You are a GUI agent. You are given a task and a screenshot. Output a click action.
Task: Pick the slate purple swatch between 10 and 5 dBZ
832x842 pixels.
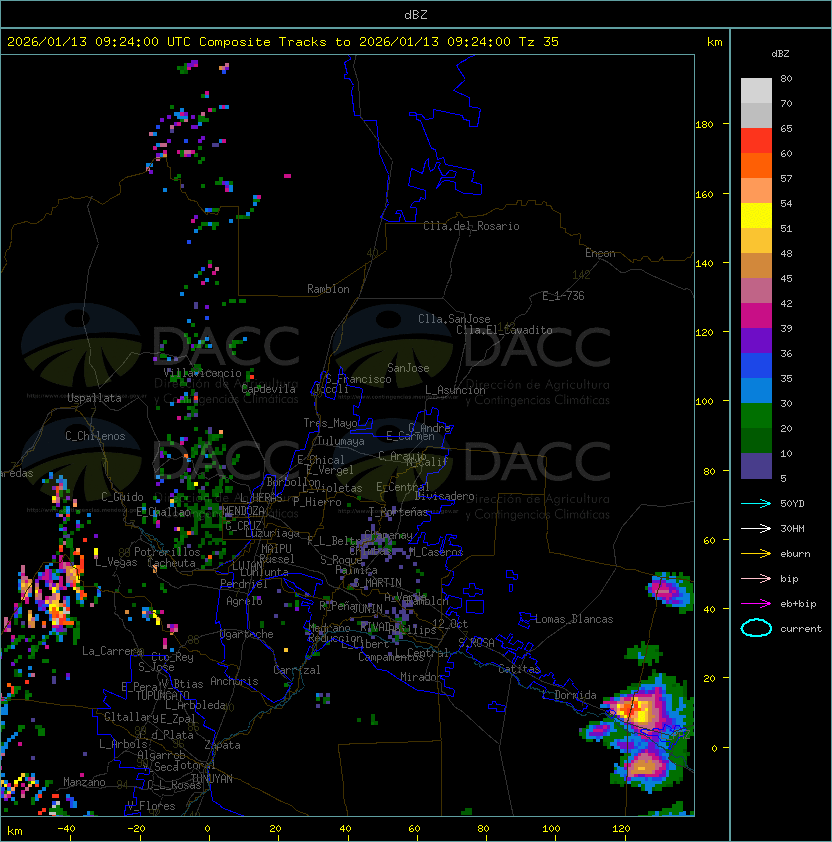coord(756,466)
